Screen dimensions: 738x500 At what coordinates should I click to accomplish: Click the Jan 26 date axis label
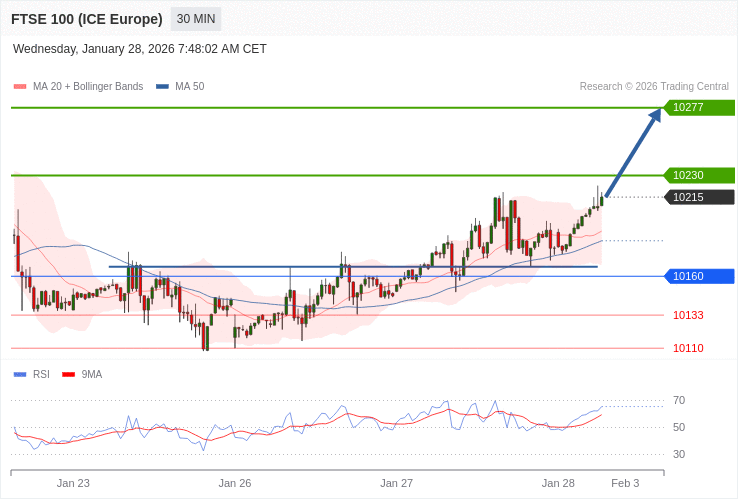click(235, 484)
